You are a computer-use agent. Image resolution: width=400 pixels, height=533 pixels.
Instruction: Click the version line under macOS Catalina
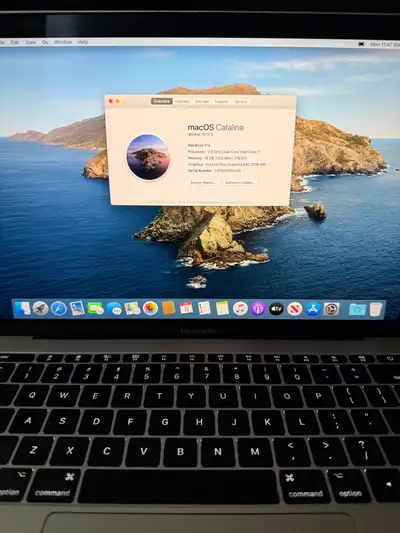(201, 135)
